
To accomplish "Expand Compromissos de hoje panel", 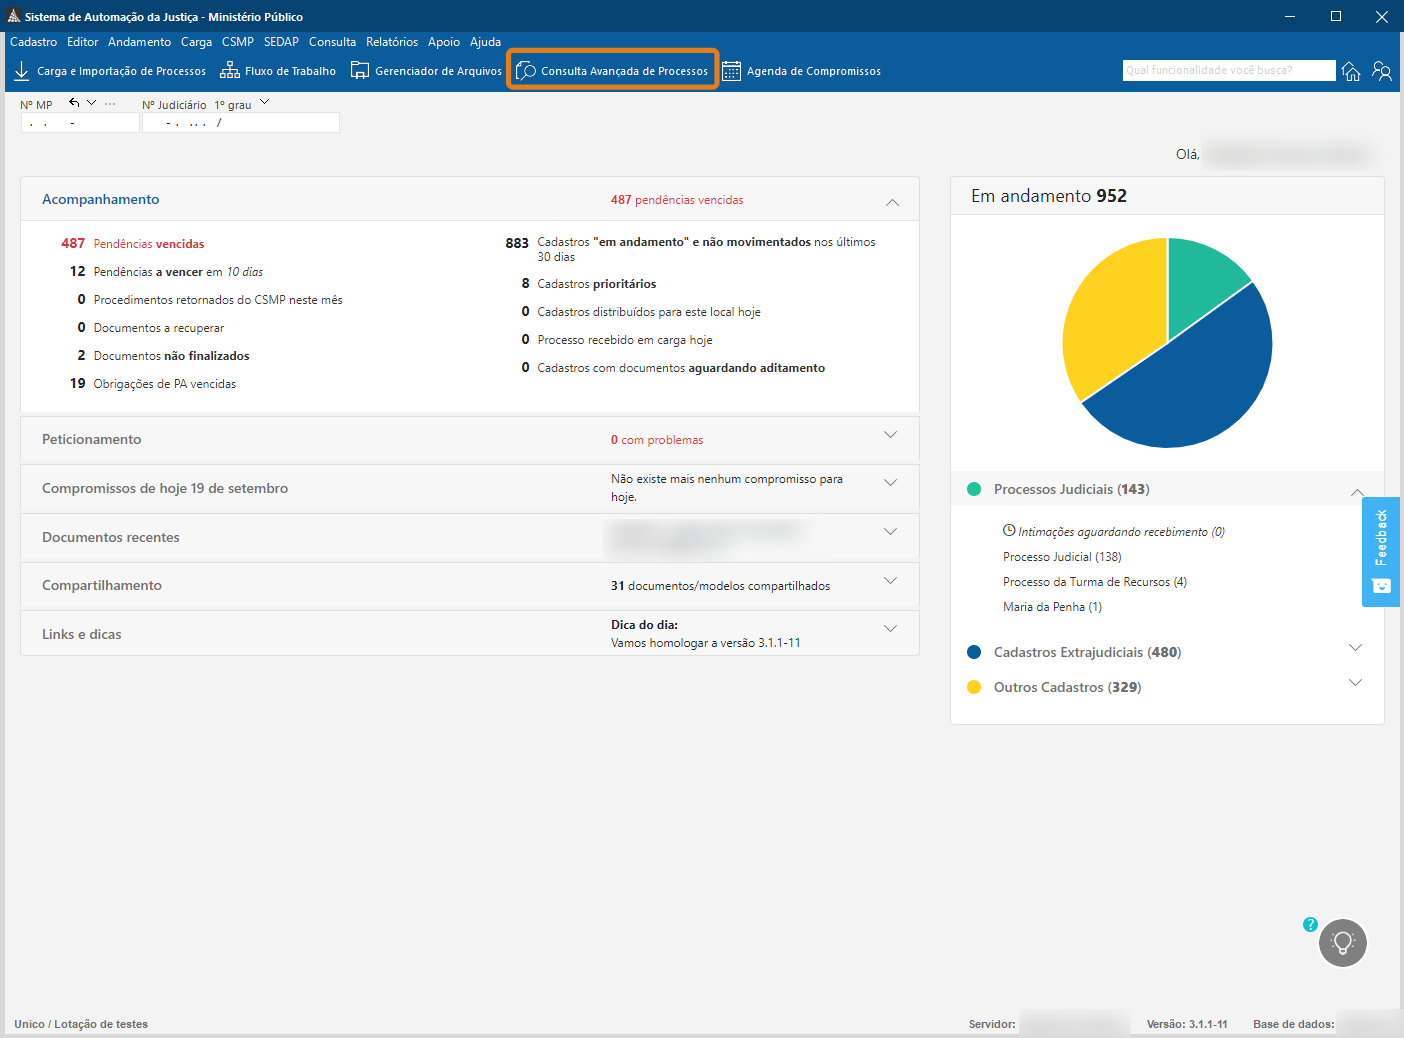I will point(890,483).
